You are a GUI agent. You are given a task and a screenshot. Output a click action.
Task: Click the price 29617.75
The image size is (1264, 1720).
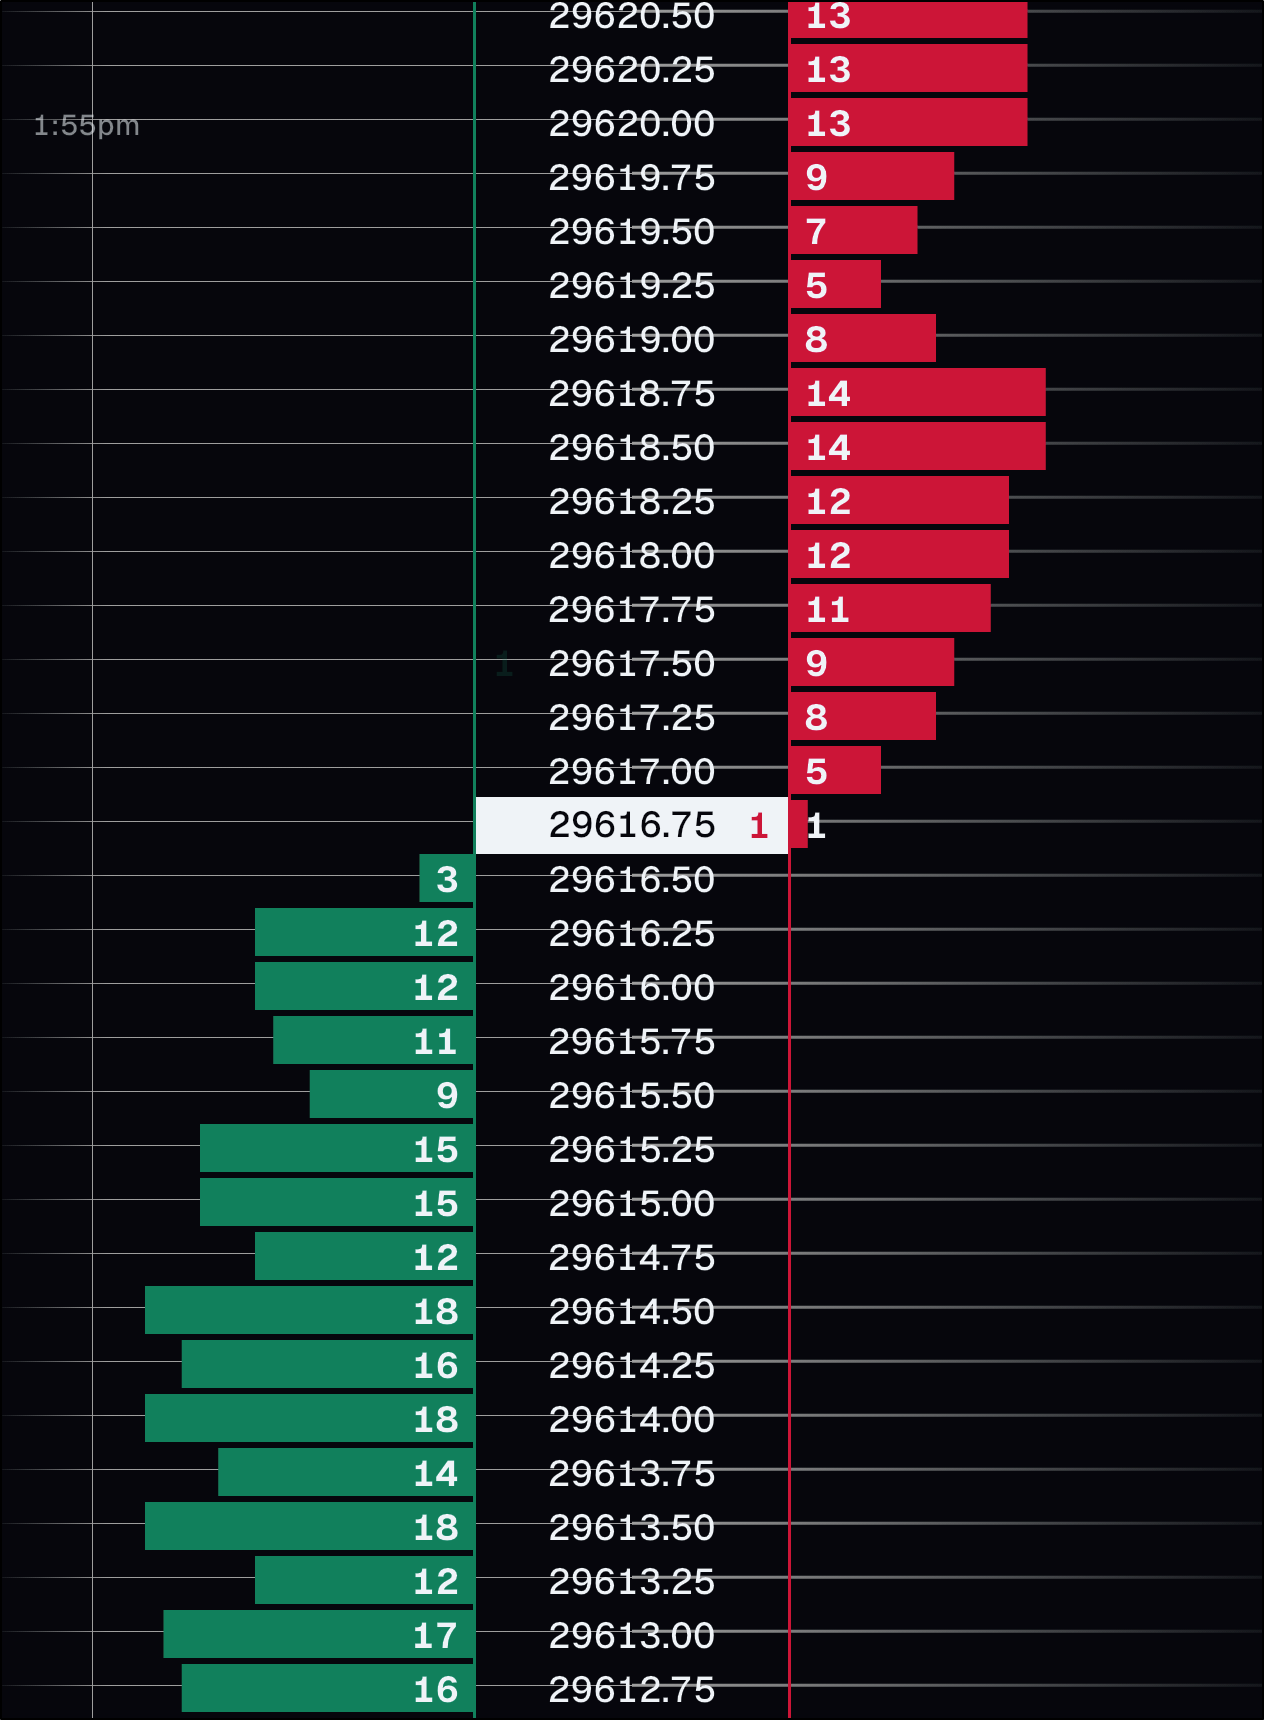pyautogui.click(x=632, y=609)
